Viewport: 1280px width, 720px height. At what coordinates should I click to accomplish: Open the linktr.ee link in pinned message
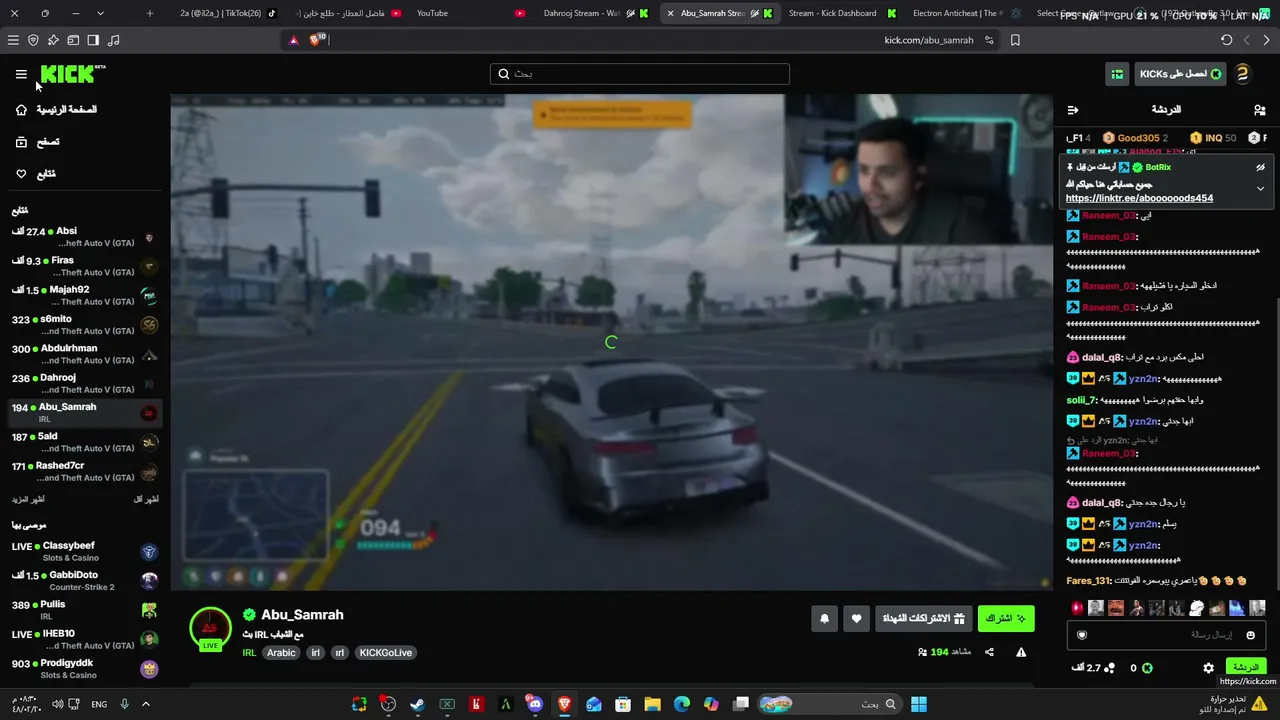[x=1139, y=198]
